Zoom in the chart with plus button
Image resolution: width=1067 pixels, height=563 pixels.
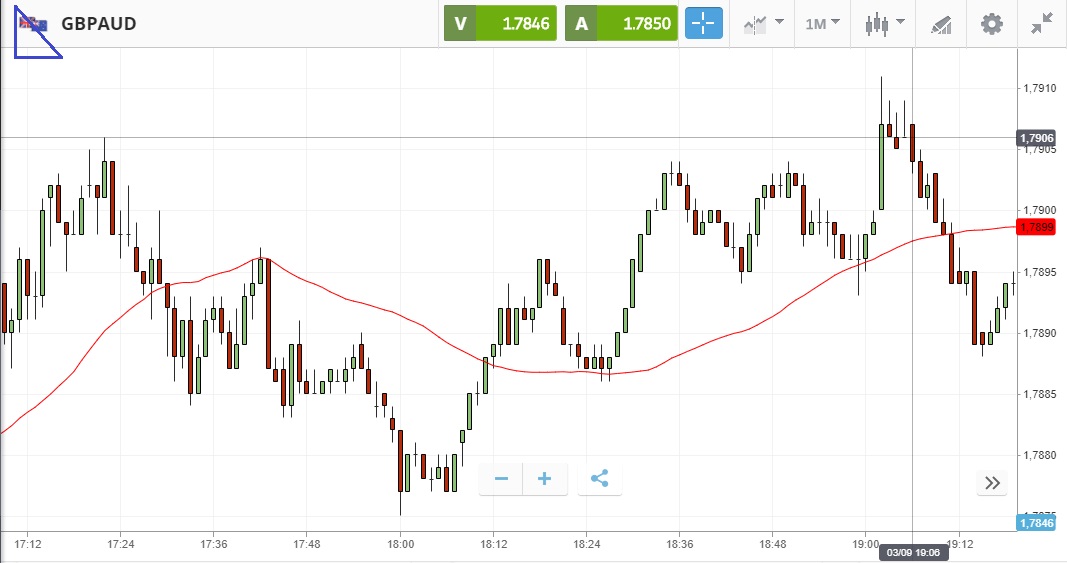545,479
